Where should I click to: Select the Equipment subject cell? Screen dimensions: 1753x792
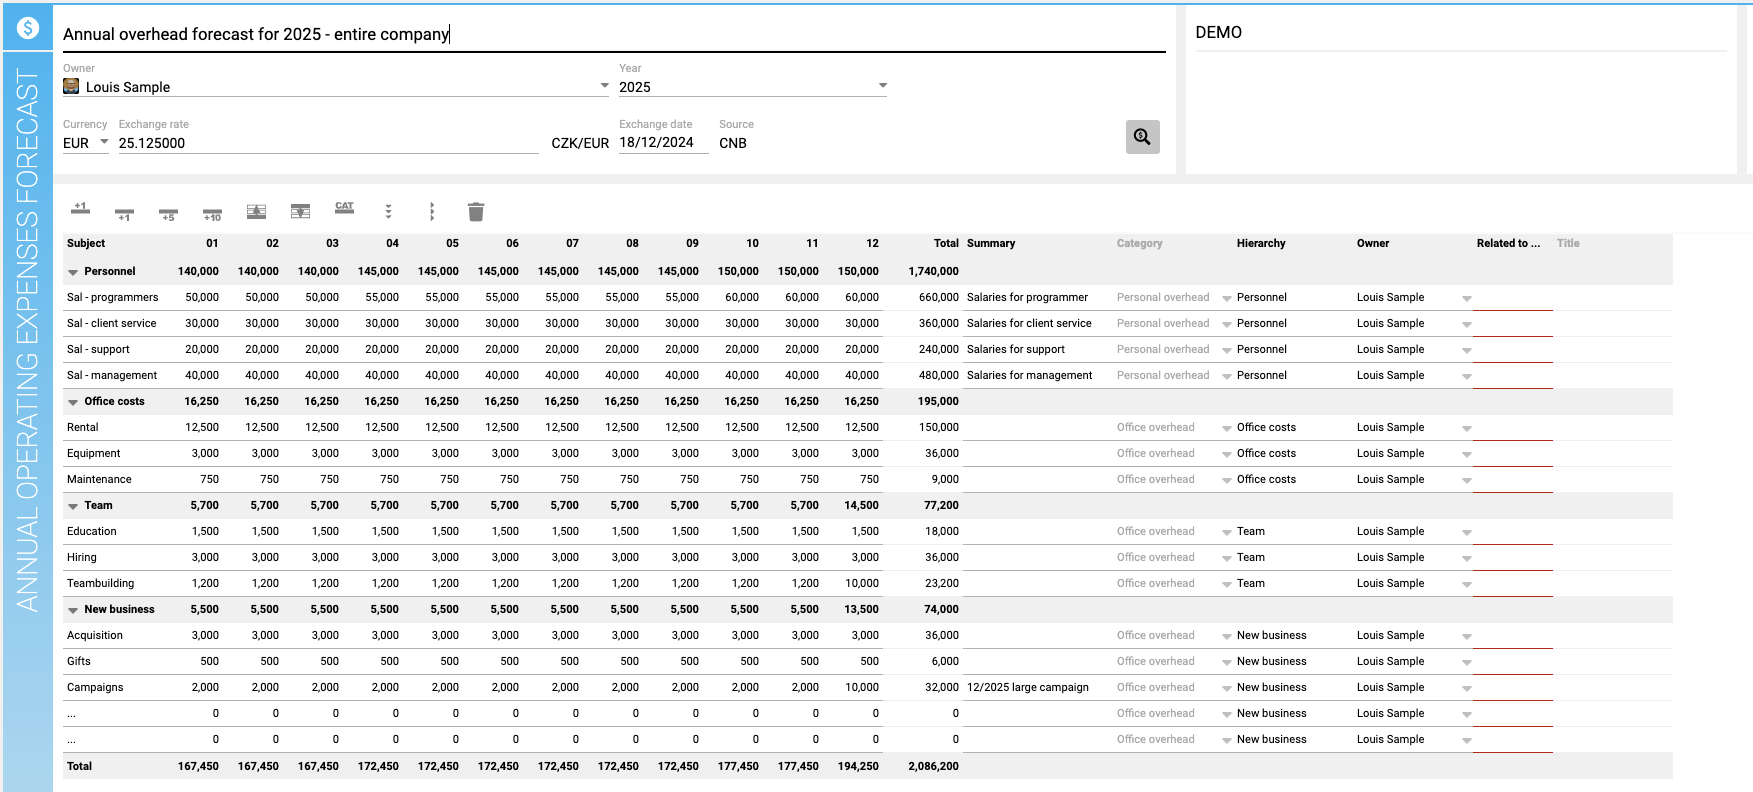coord(94,453)
